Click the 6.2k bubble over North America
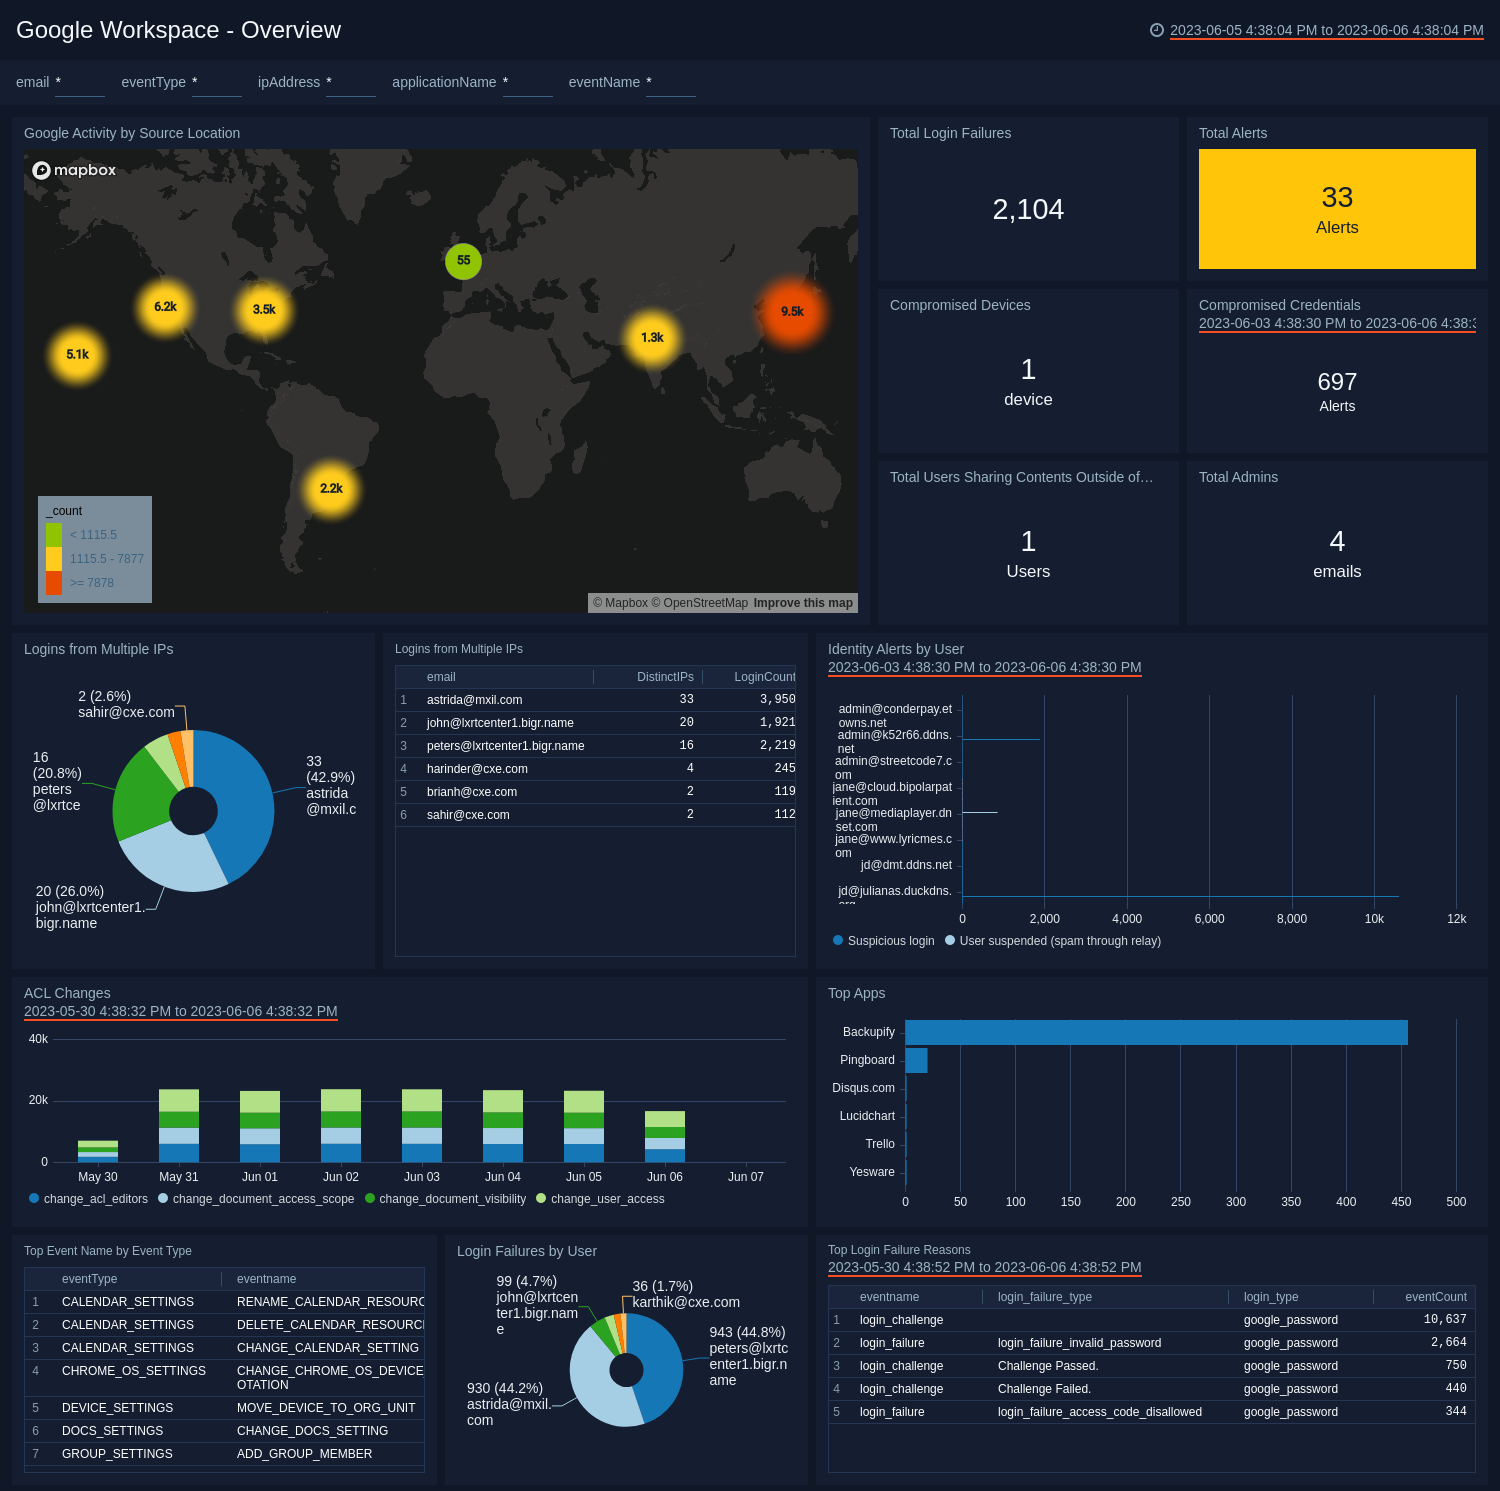This screenshot has height=1491, width=1500. pyautogui.click(x=164, y=307)
